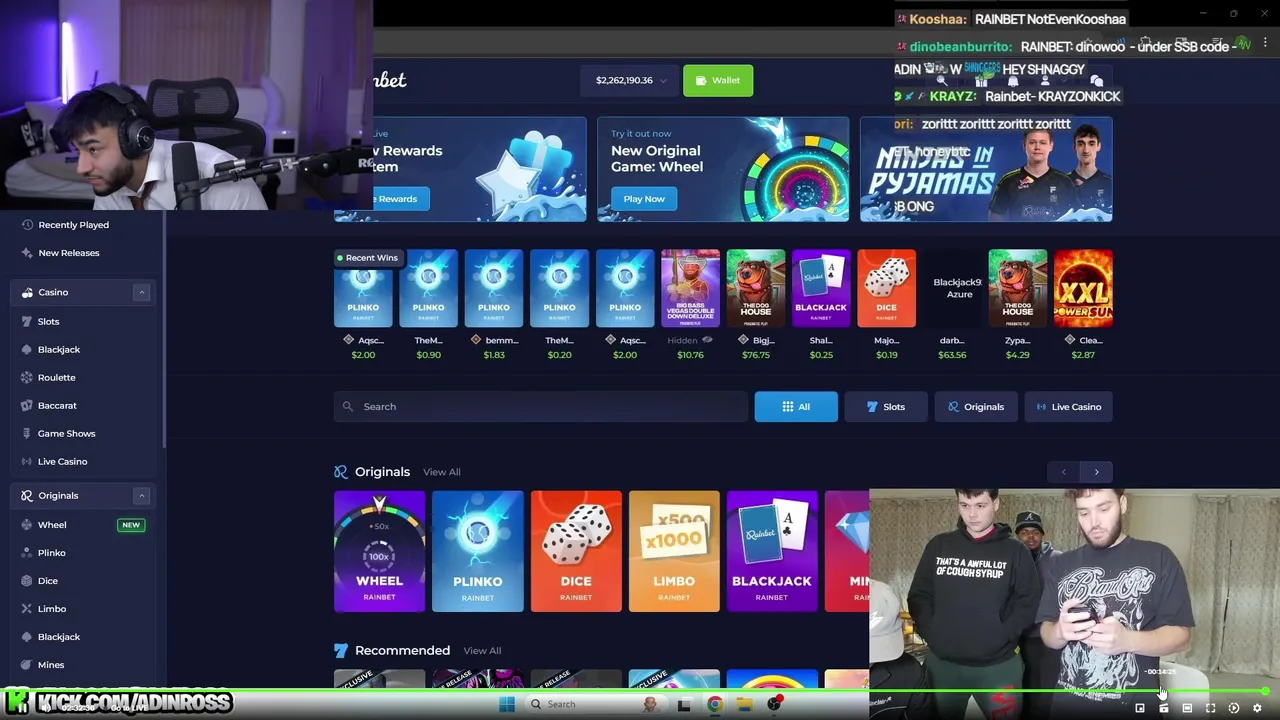Click the game search field

click(x=540, y=407)
